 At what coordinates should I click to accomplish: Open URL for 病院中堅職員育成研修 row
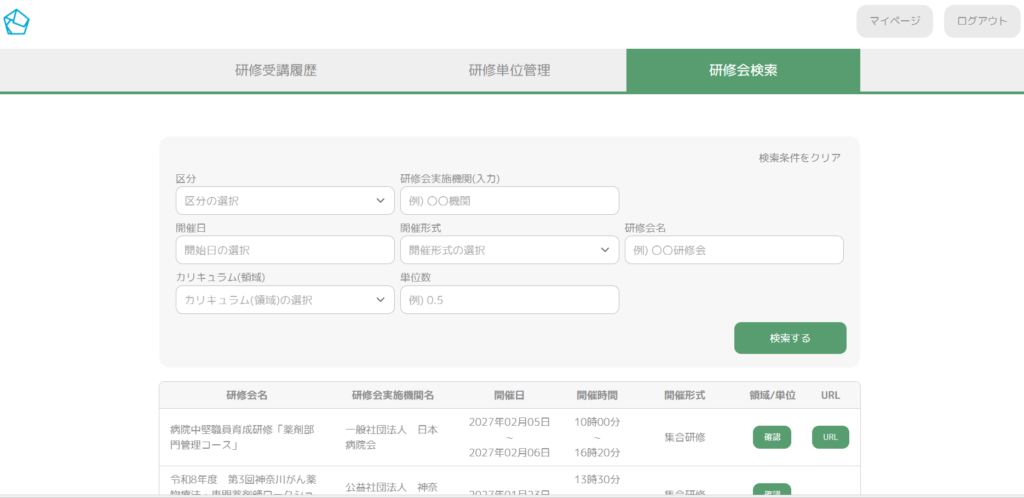point(831,437)
